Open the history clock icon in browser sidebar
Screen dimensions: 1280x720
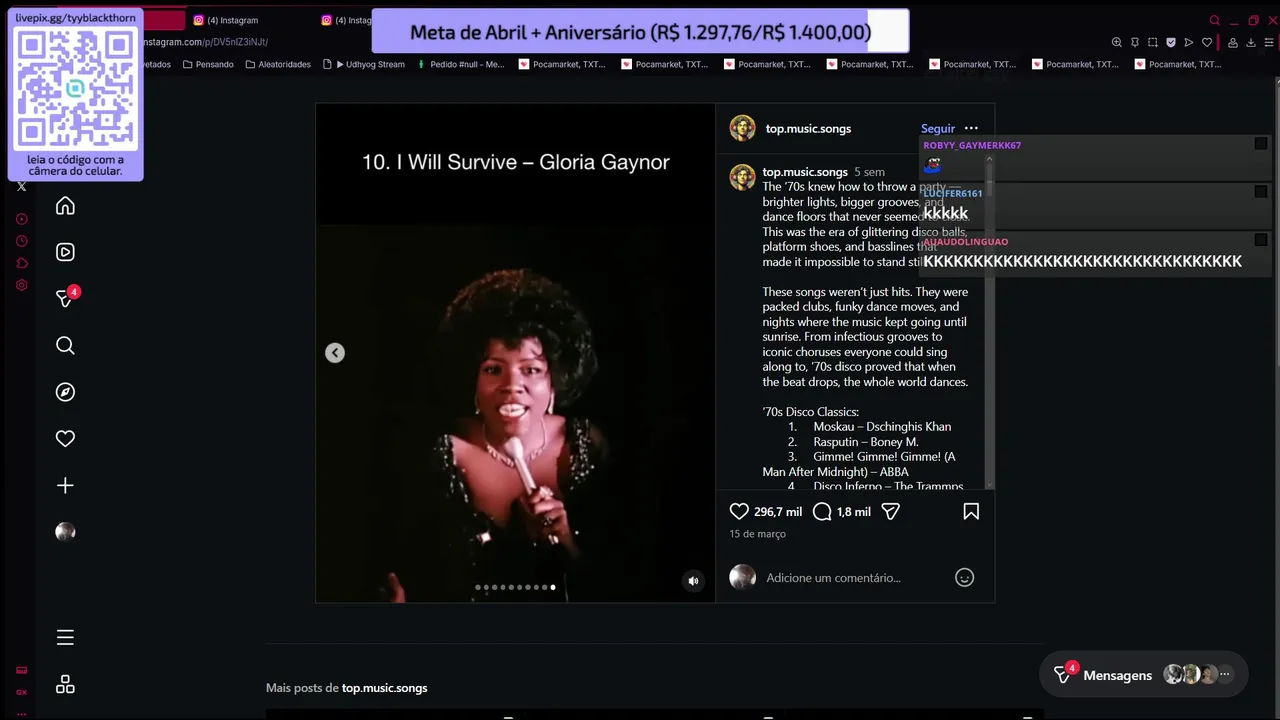(22, 241)
